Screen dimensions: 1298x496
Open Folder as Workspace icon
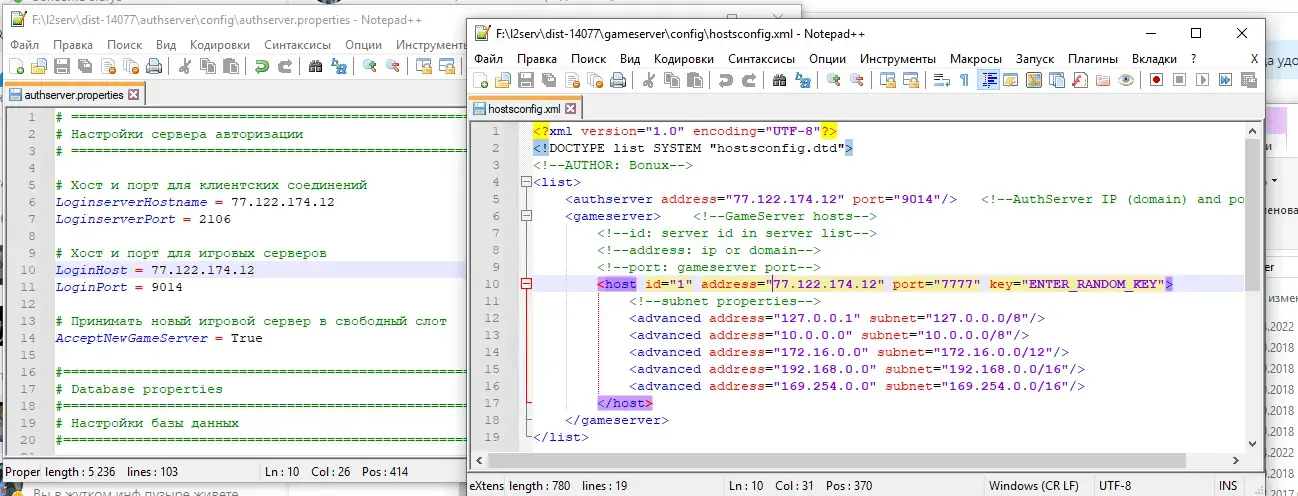coord(1103,80)
